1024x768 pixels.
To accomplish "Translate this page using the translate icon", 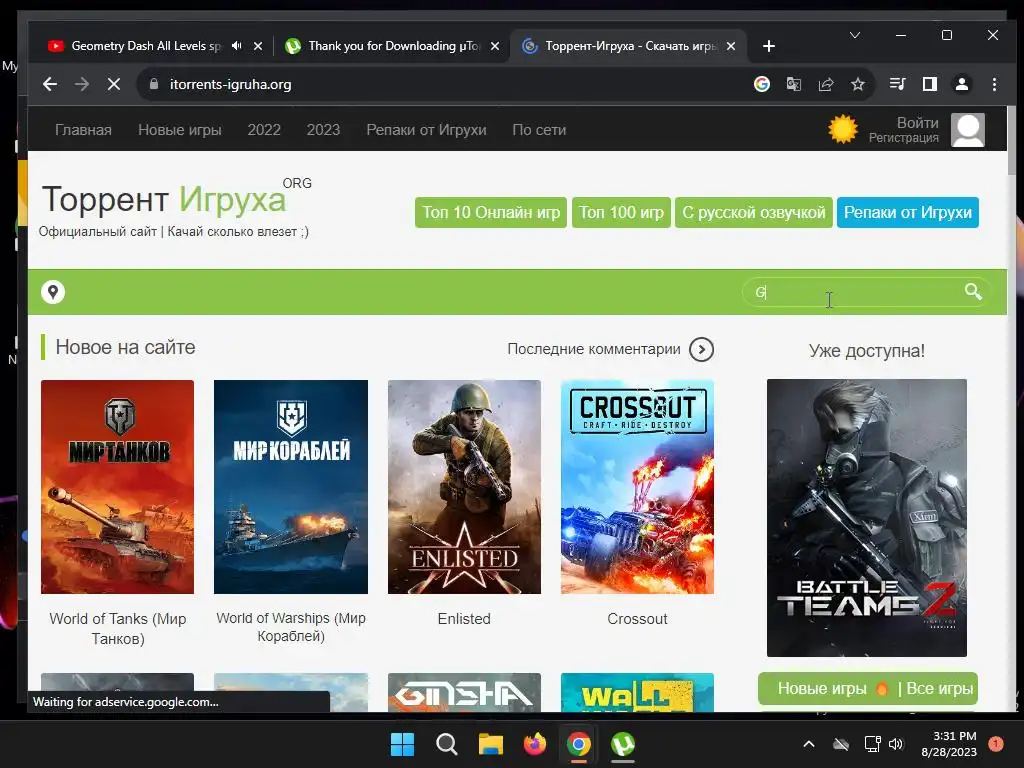I will click(793, 84).
